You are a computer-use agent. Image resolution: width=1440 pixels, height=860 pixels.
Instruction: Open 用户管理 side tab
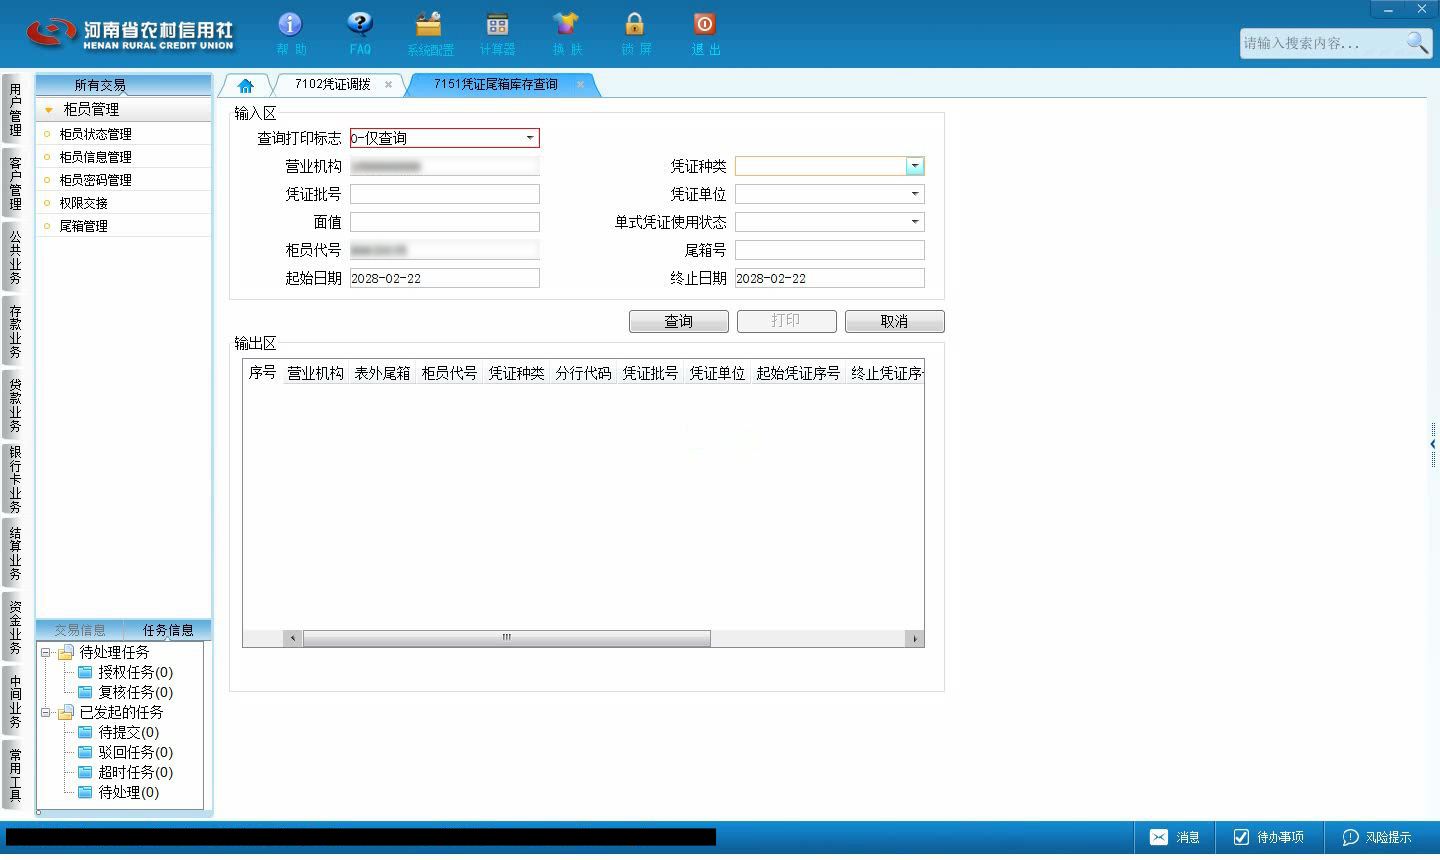pyautogui.click(x=15, y=110)
